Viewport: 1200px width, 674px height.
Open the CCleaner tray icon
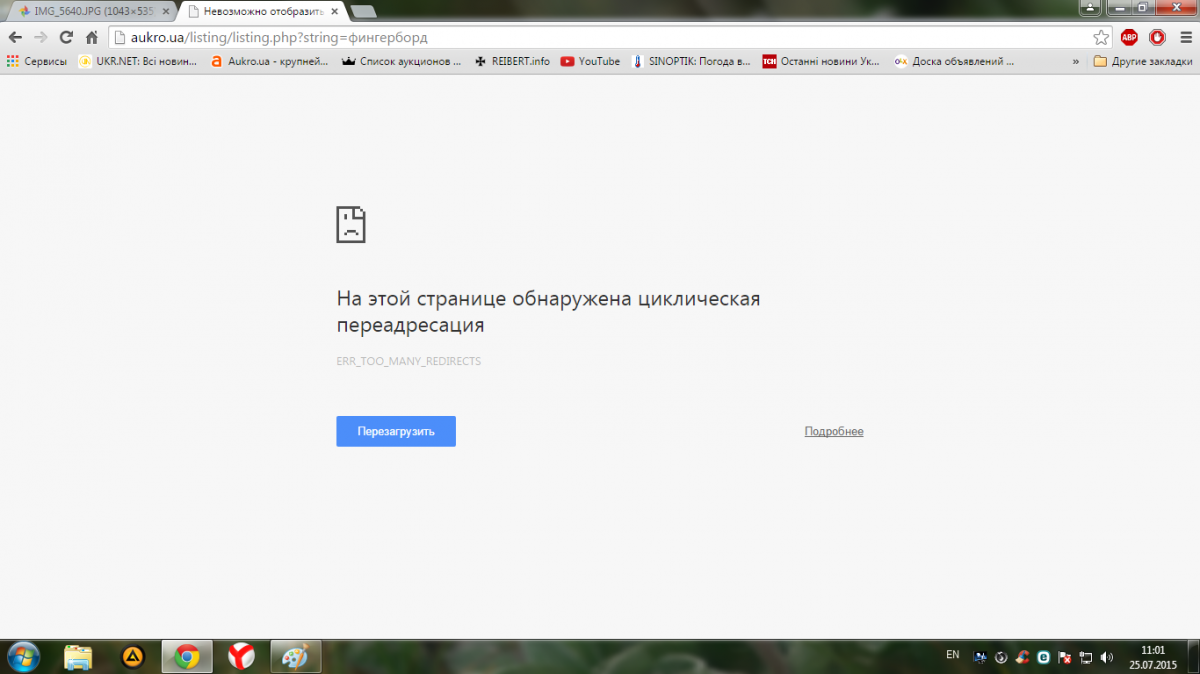(1022, 657)
